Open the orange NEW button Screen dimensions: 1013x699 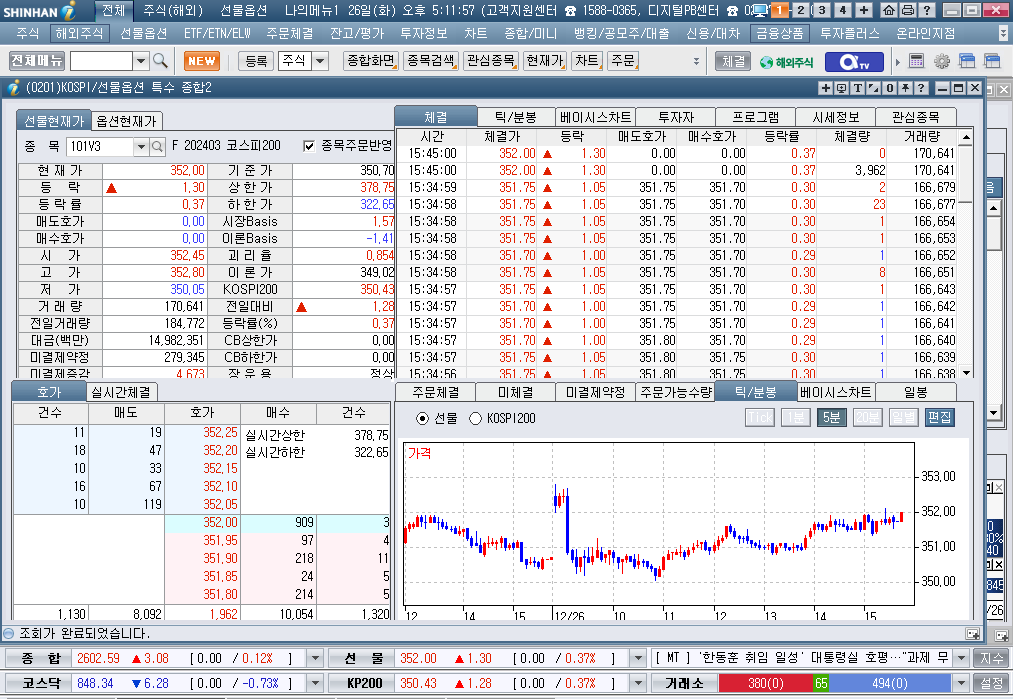point(202,61)
